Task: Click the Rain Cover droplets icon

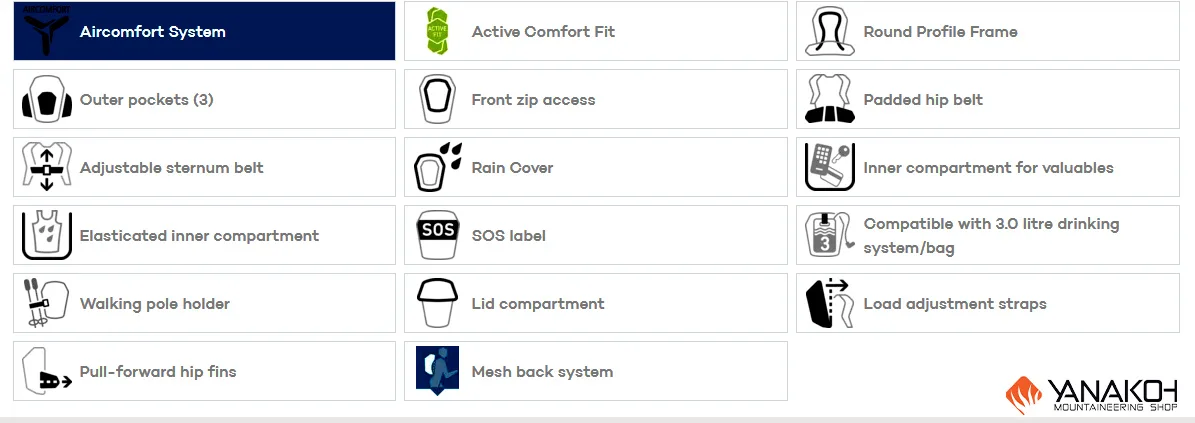Action: coord(437,167)
